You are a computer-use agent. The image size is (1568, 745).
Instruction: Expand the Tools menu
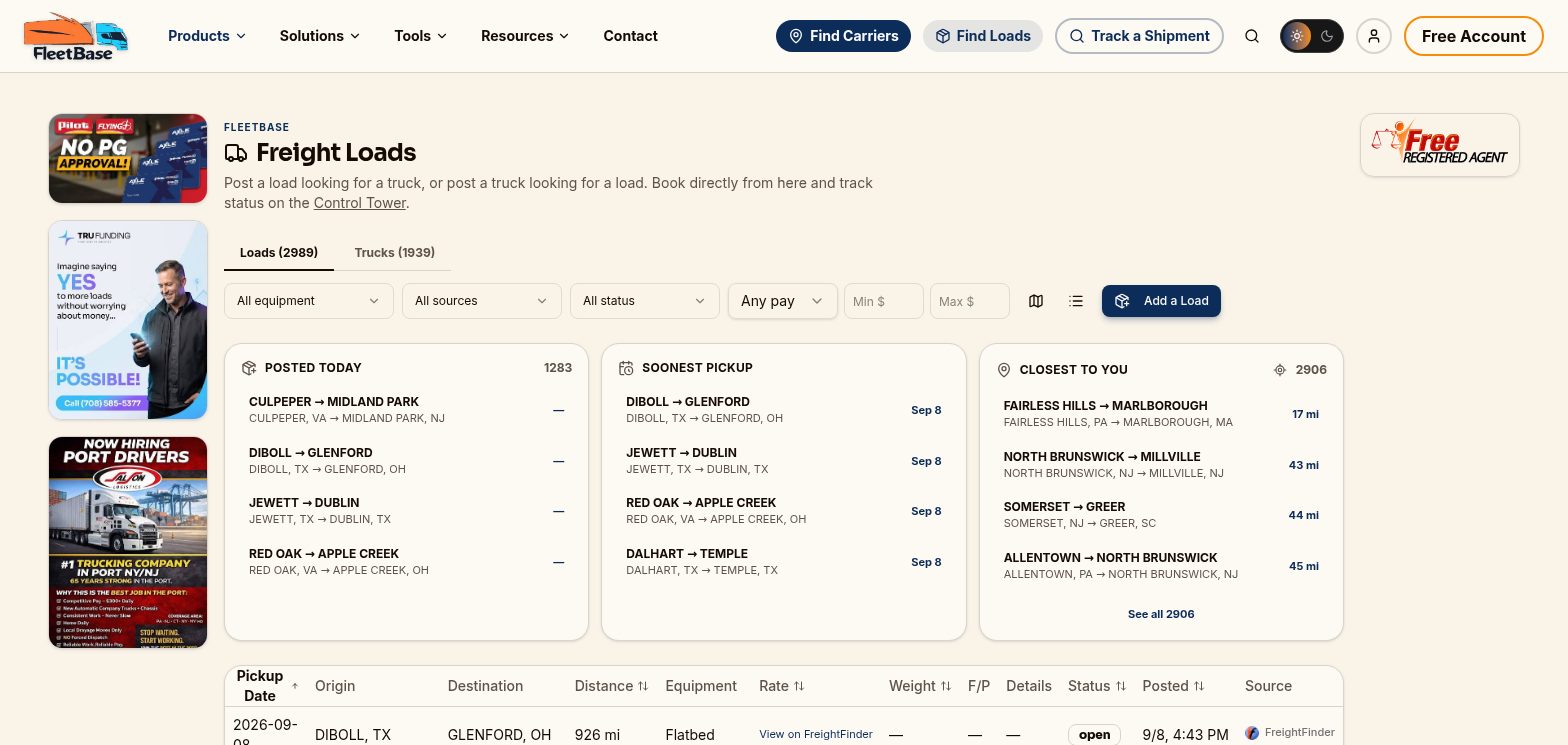421,36
